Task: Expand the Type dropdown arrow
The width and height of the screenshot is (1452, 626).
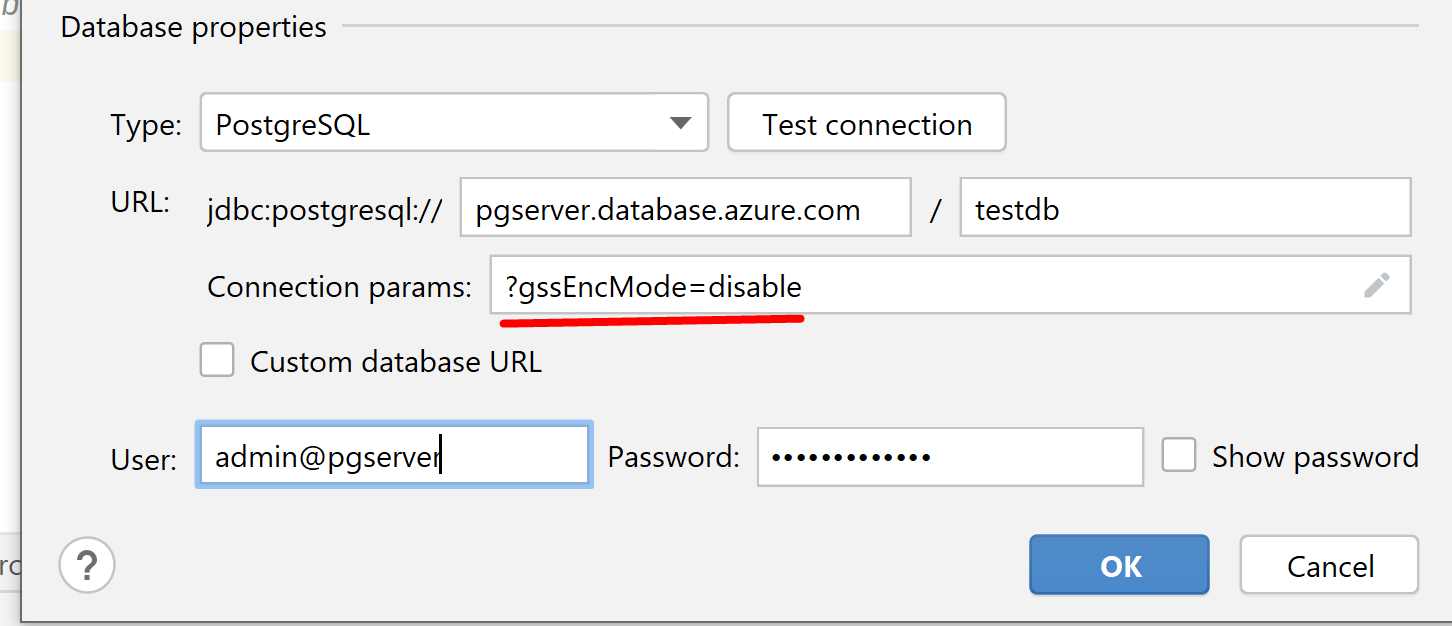Action: 681,124
